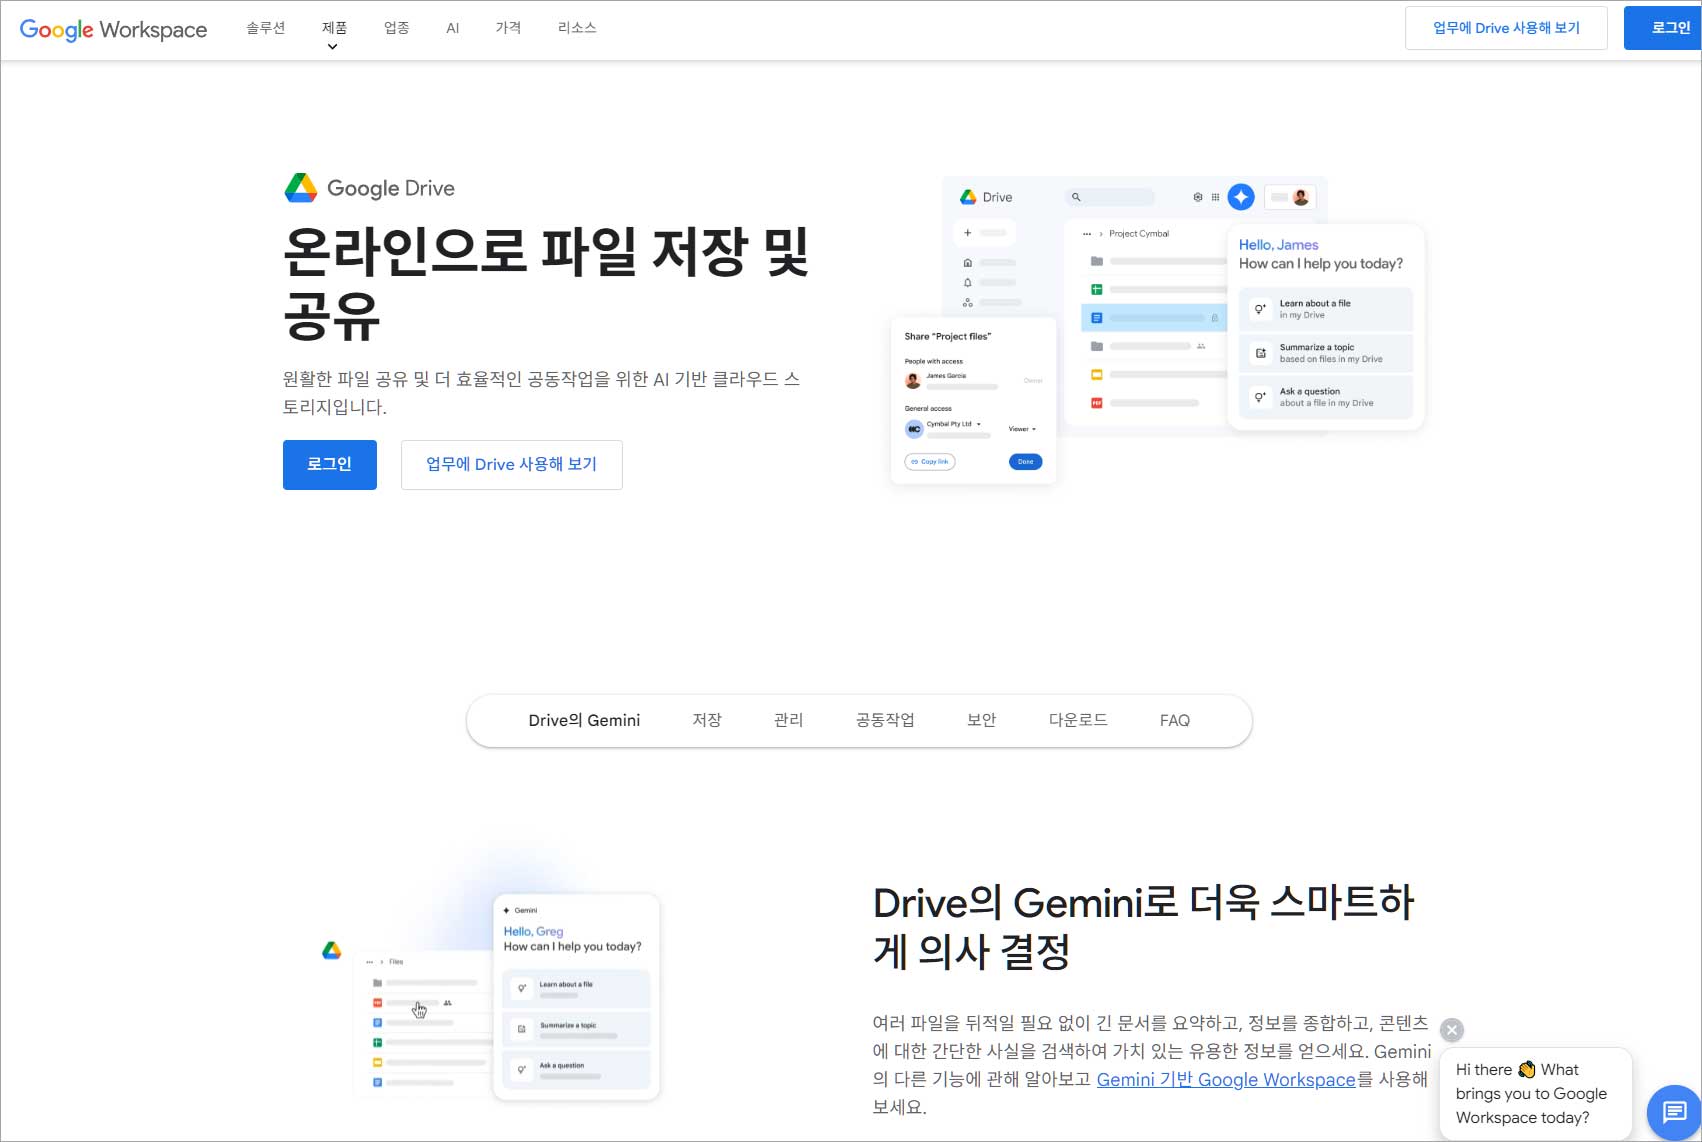Open the Gemini 기반 Google Workspace link
1702x1142 pixels.
(x=1226, y=1080)
